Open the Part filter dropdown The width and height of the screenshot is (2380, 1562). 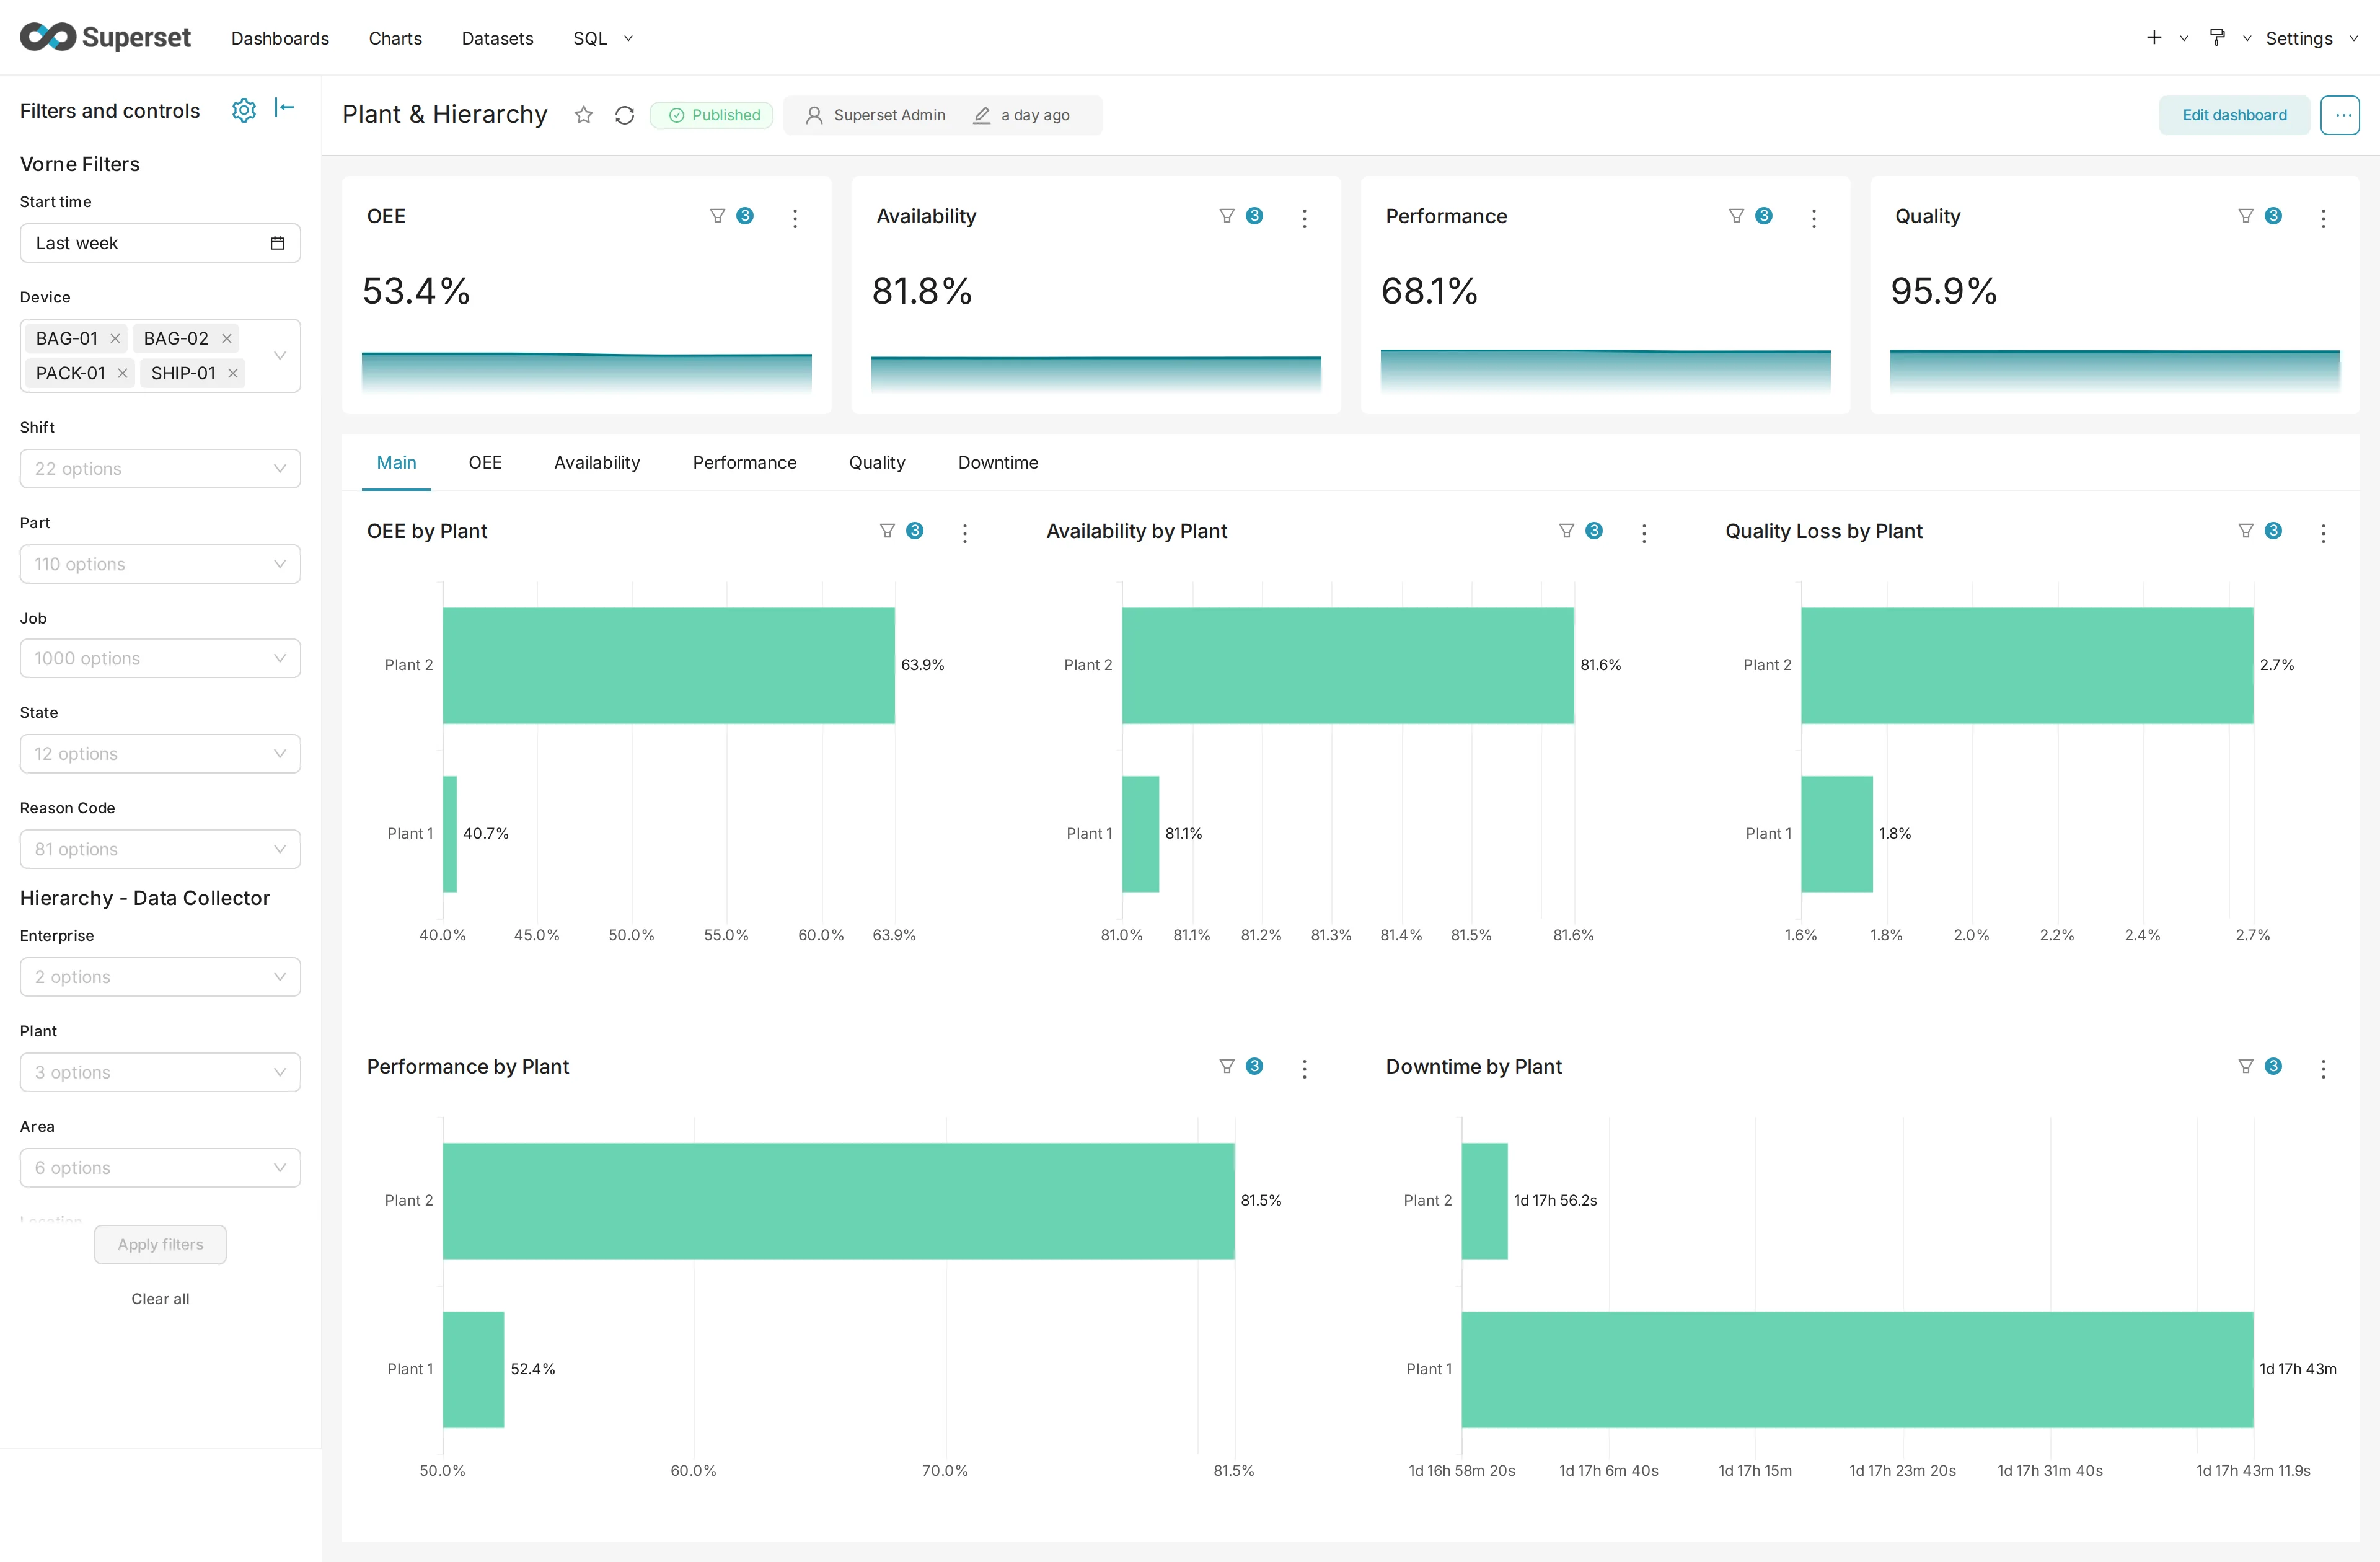point(160,564)
